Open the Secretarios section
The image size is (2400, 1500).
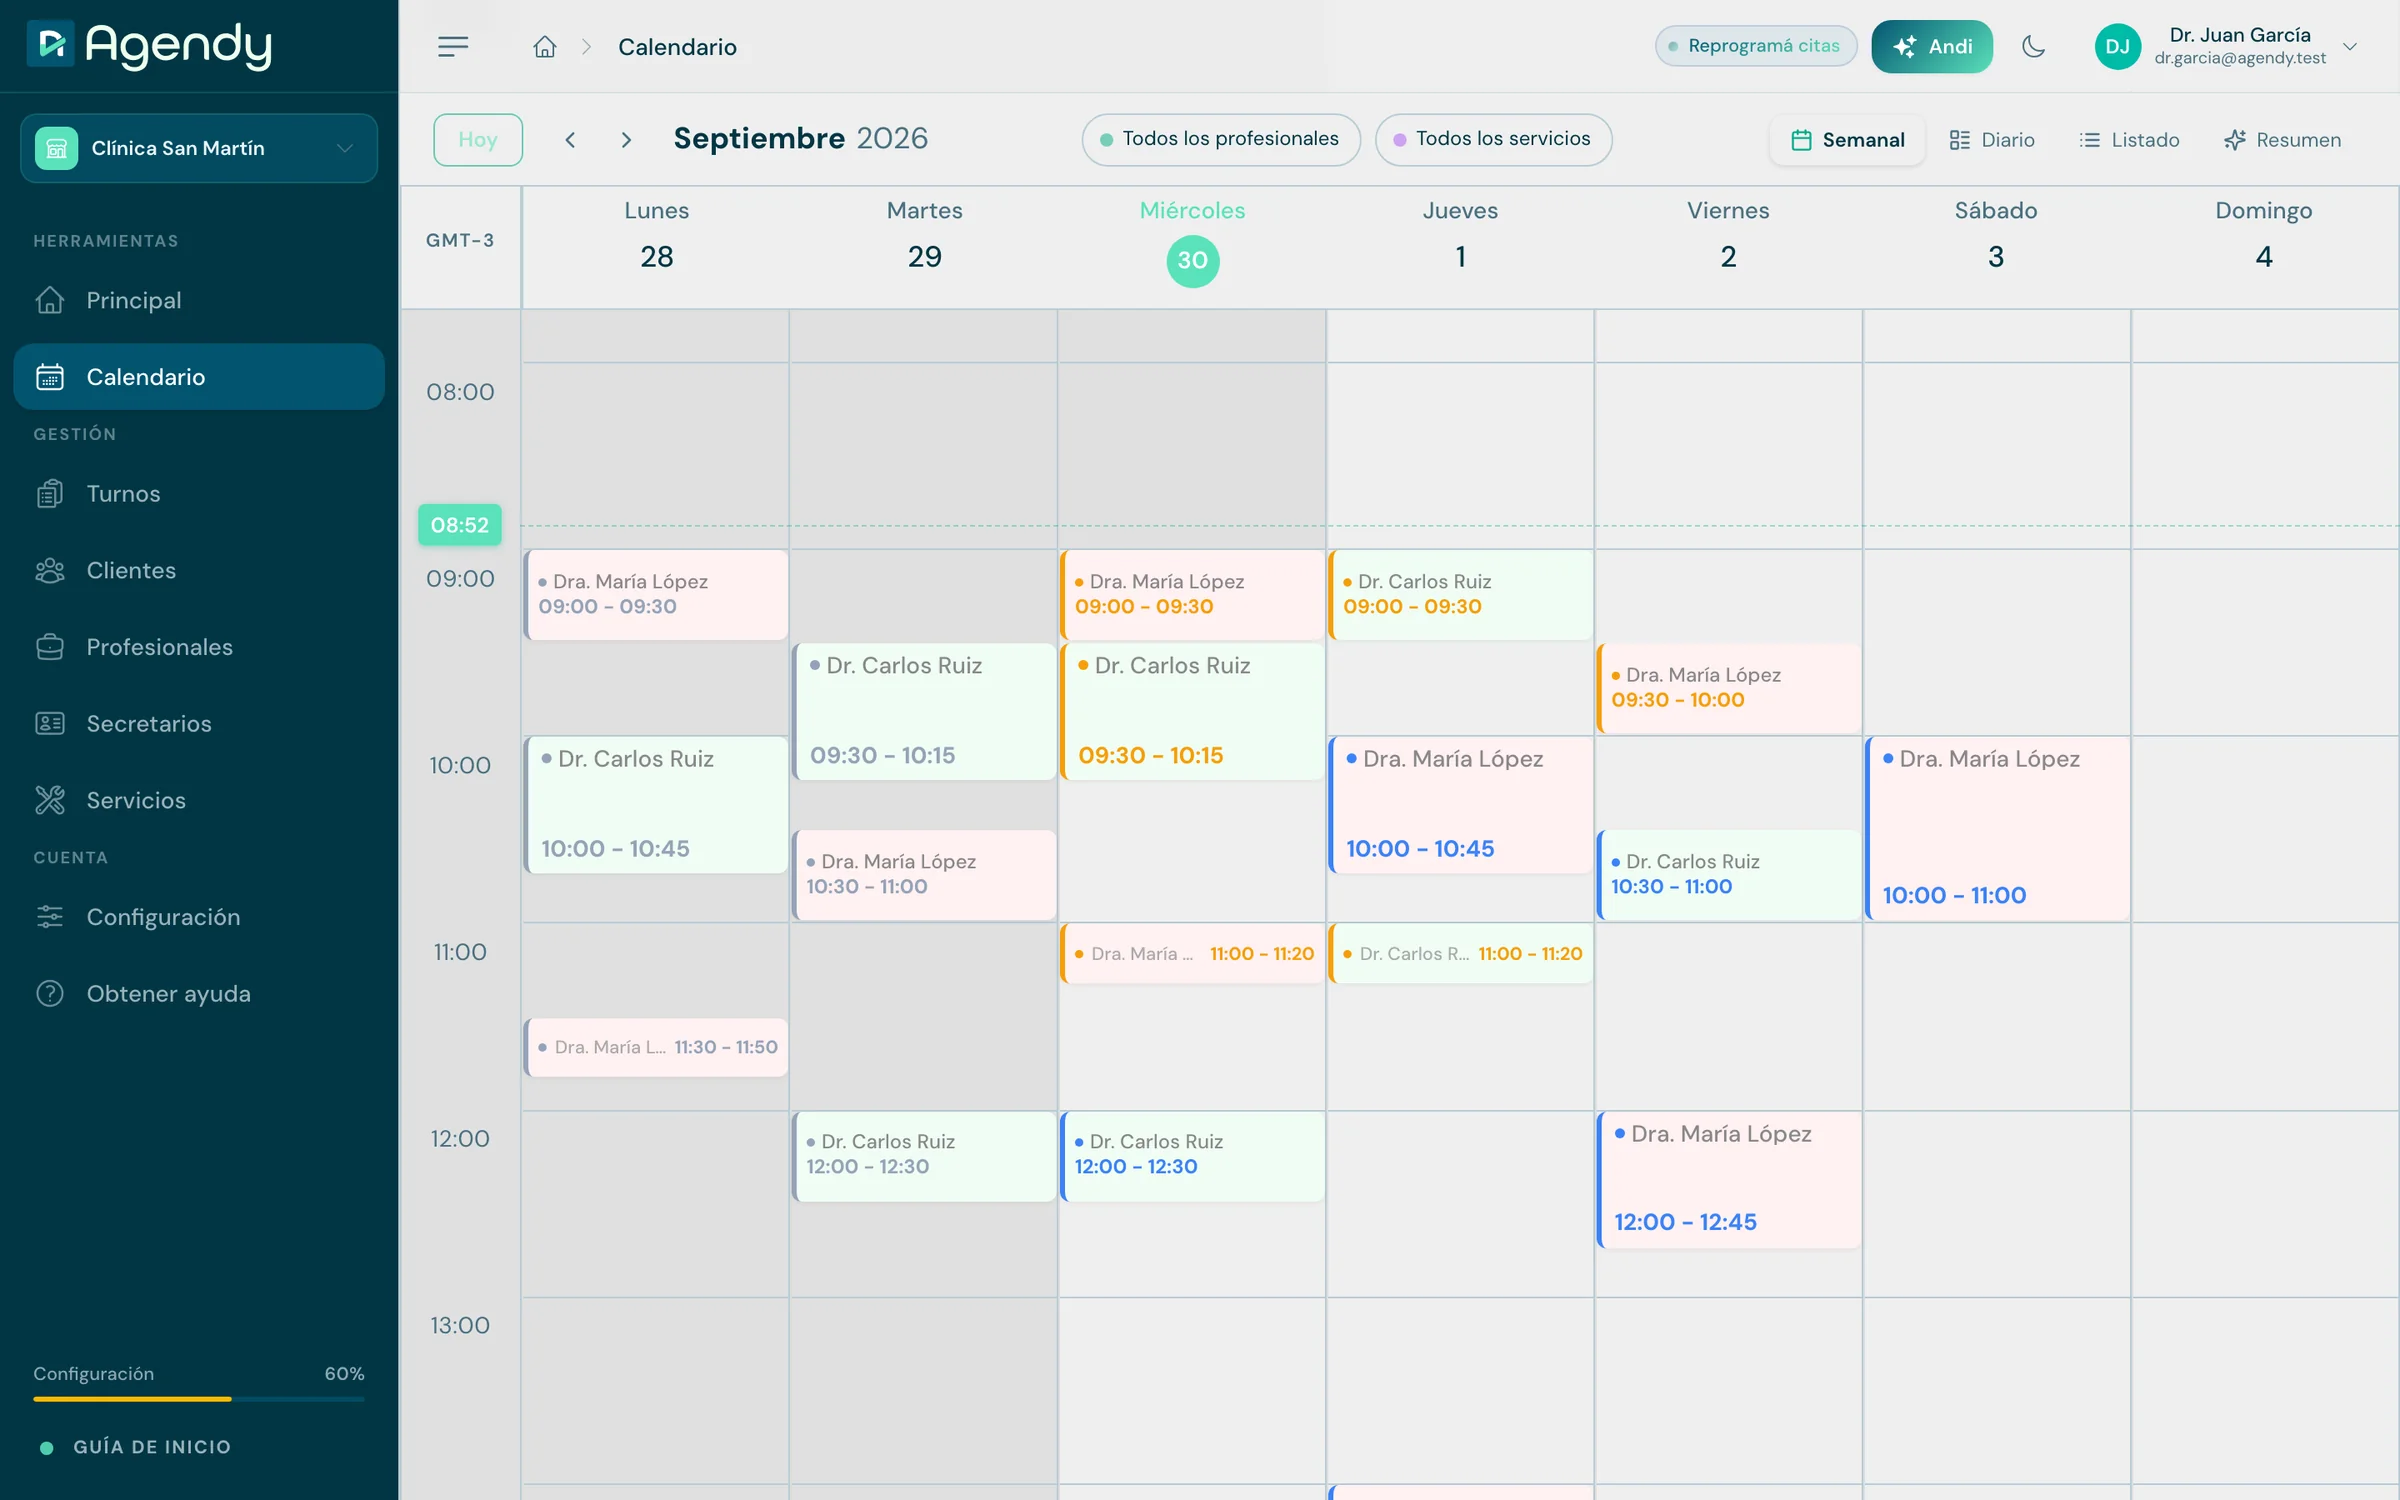(199, 723)
